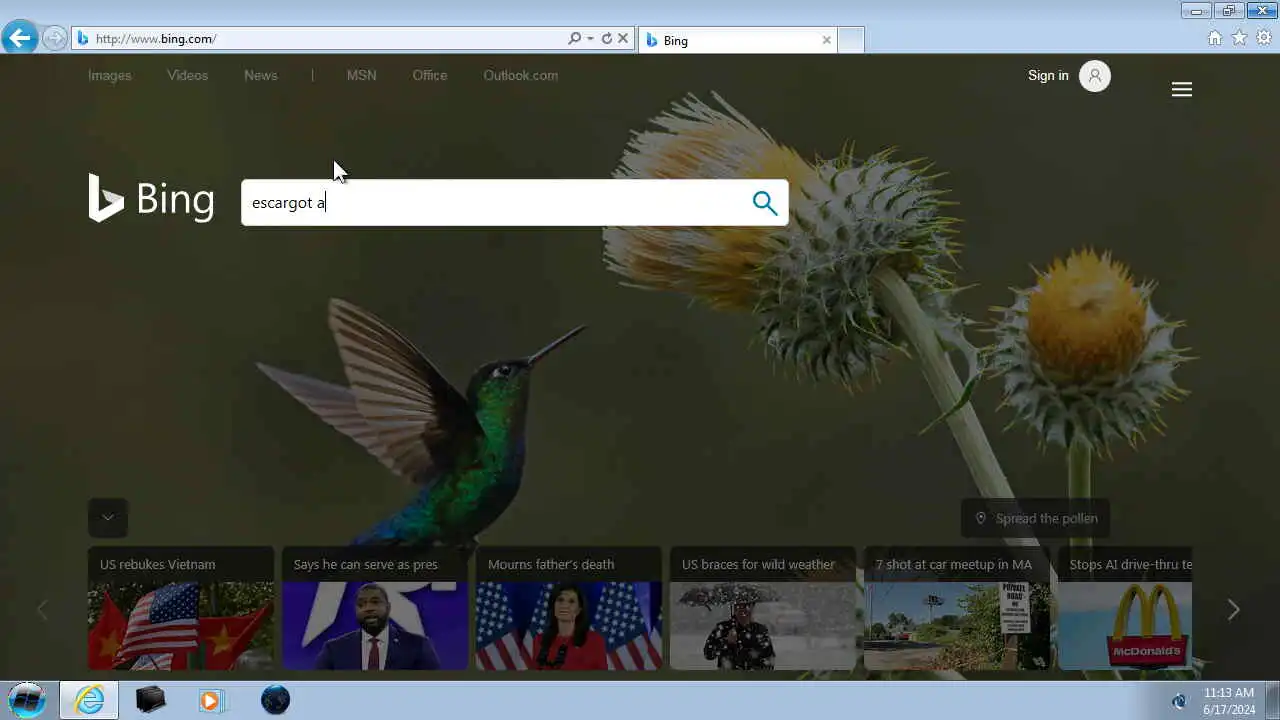
Task: Open the Tools gear icon
Action: point(1264,38)
